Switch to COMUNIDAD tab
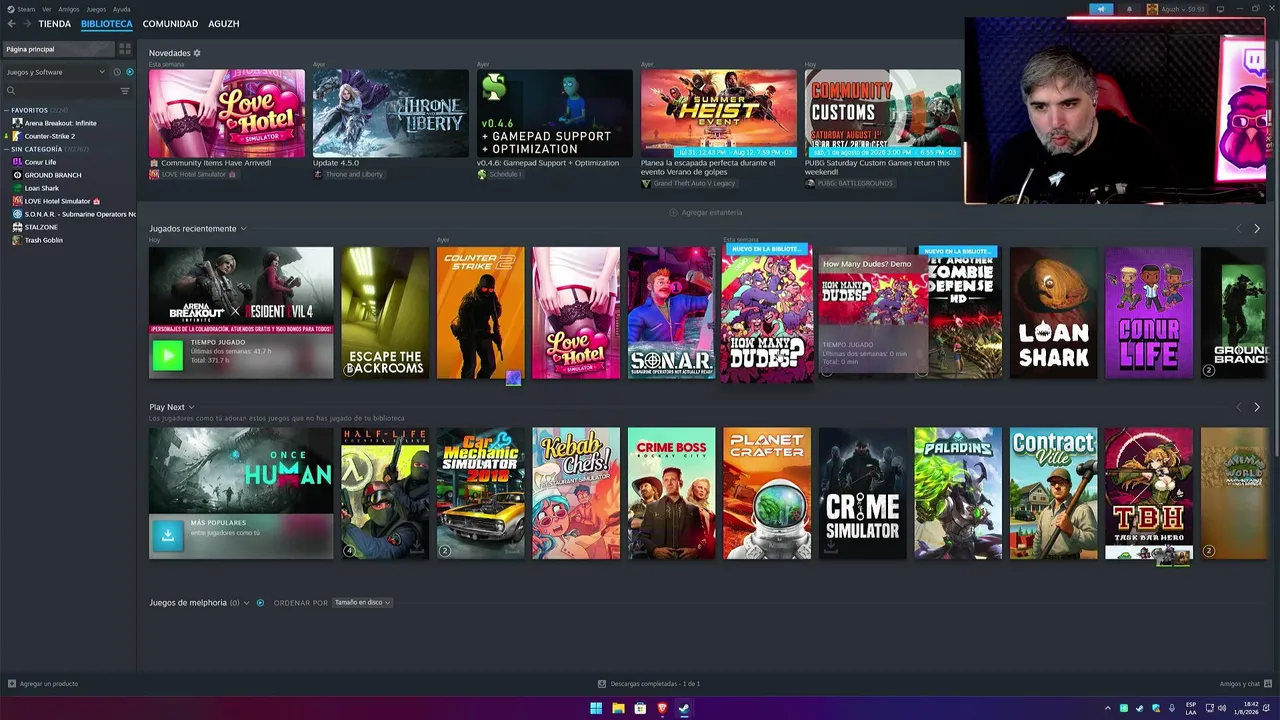Image resolution: width=1280 pixels, height=720 pixels. (170, 23)
